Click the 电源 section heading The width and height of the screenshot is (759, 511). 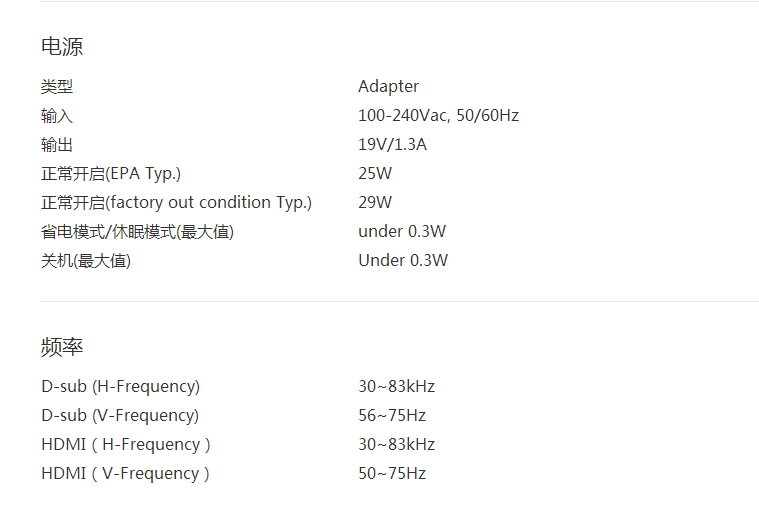click(x=62, y=46)
